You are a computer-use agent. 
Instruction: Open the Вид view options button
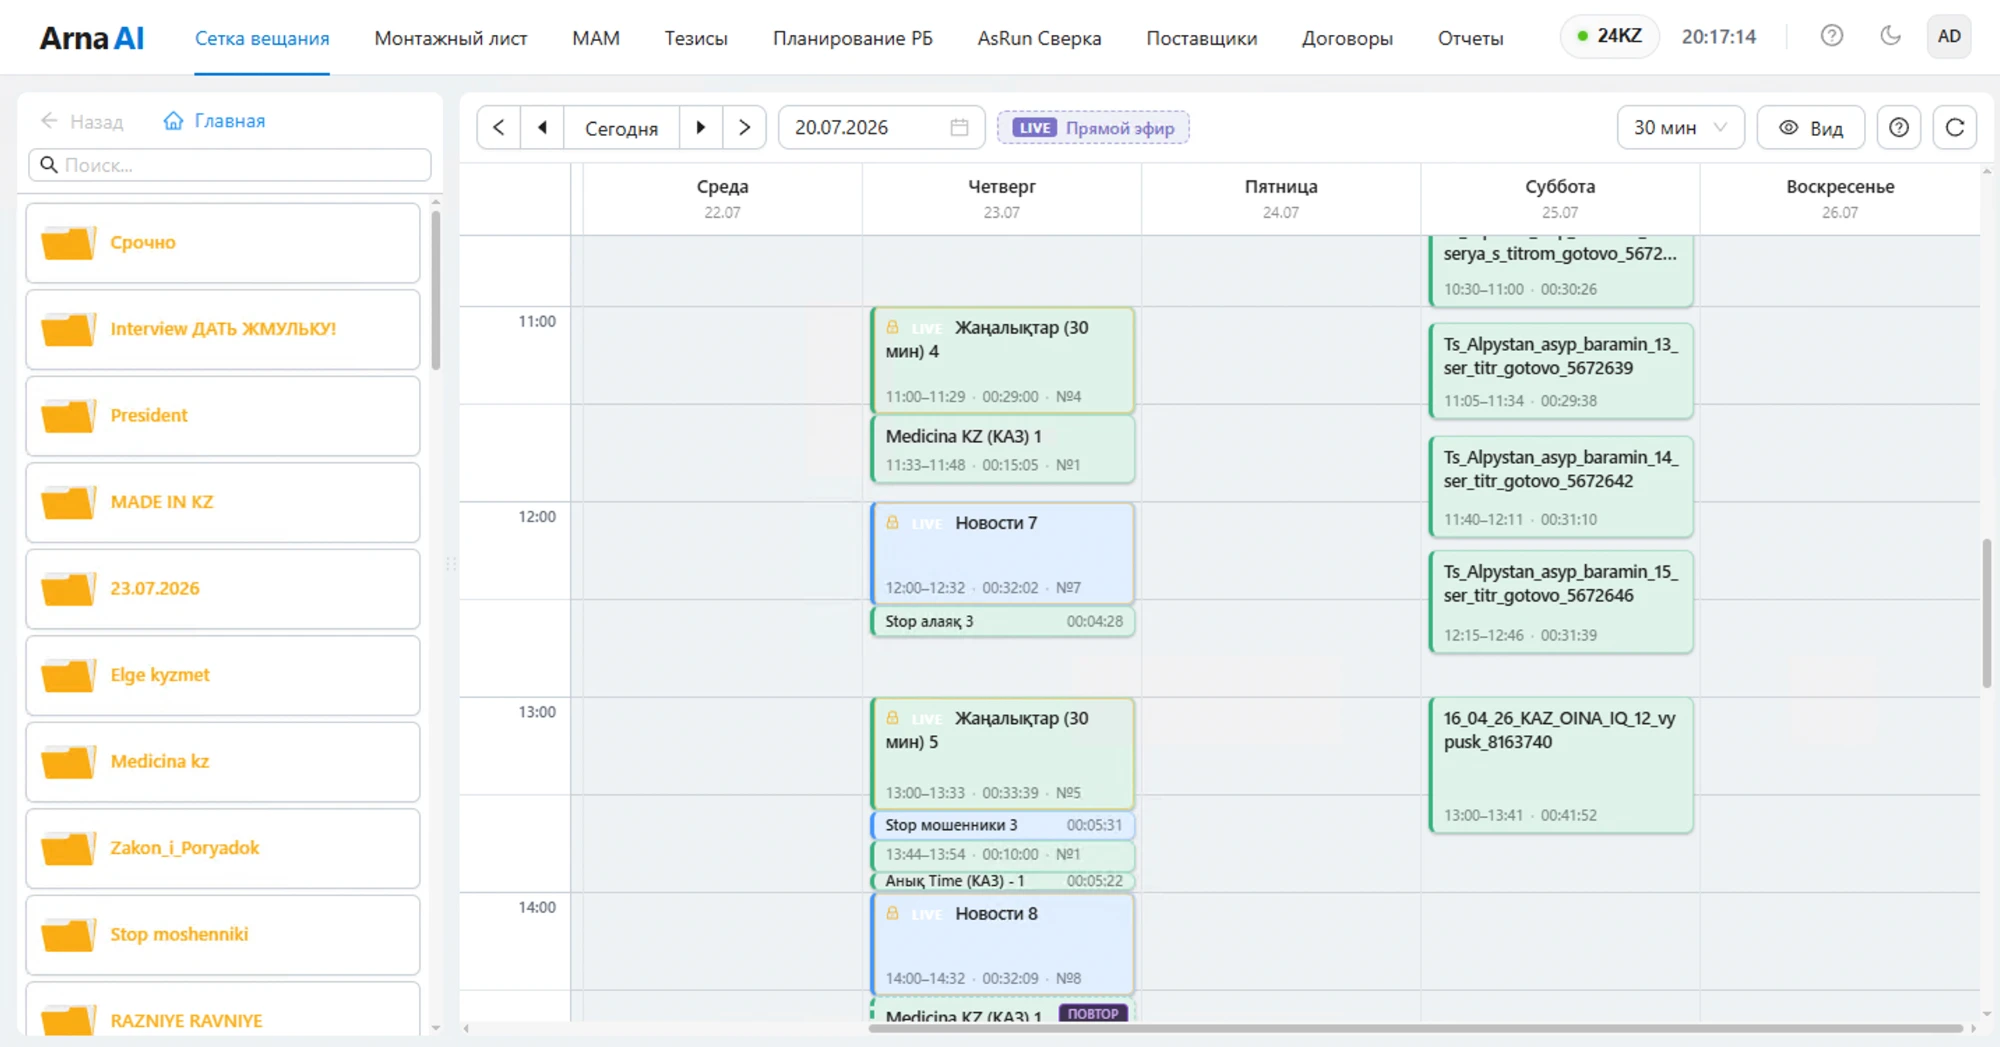coord(1811,128)
